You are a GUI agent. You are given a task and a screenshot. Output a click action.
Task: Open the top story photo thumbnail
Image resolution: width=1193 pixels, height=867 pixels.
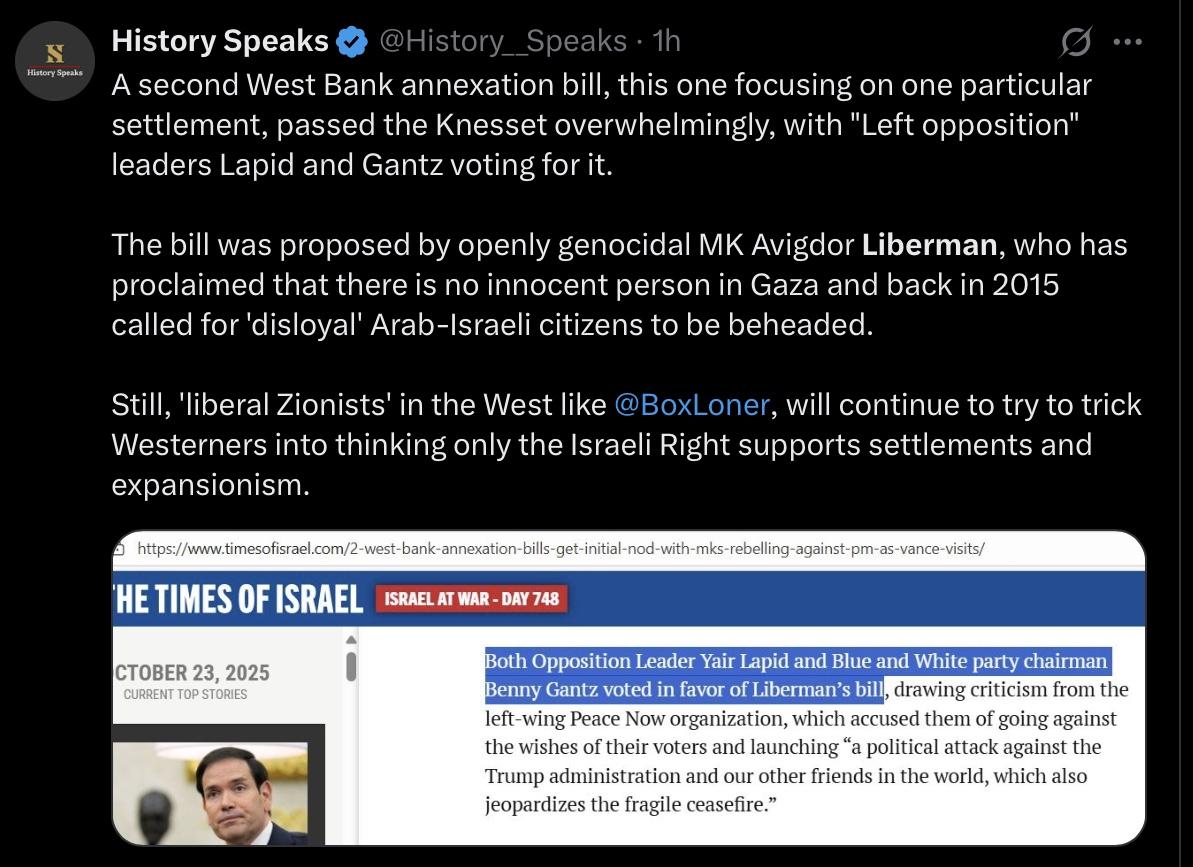(218, 785)
